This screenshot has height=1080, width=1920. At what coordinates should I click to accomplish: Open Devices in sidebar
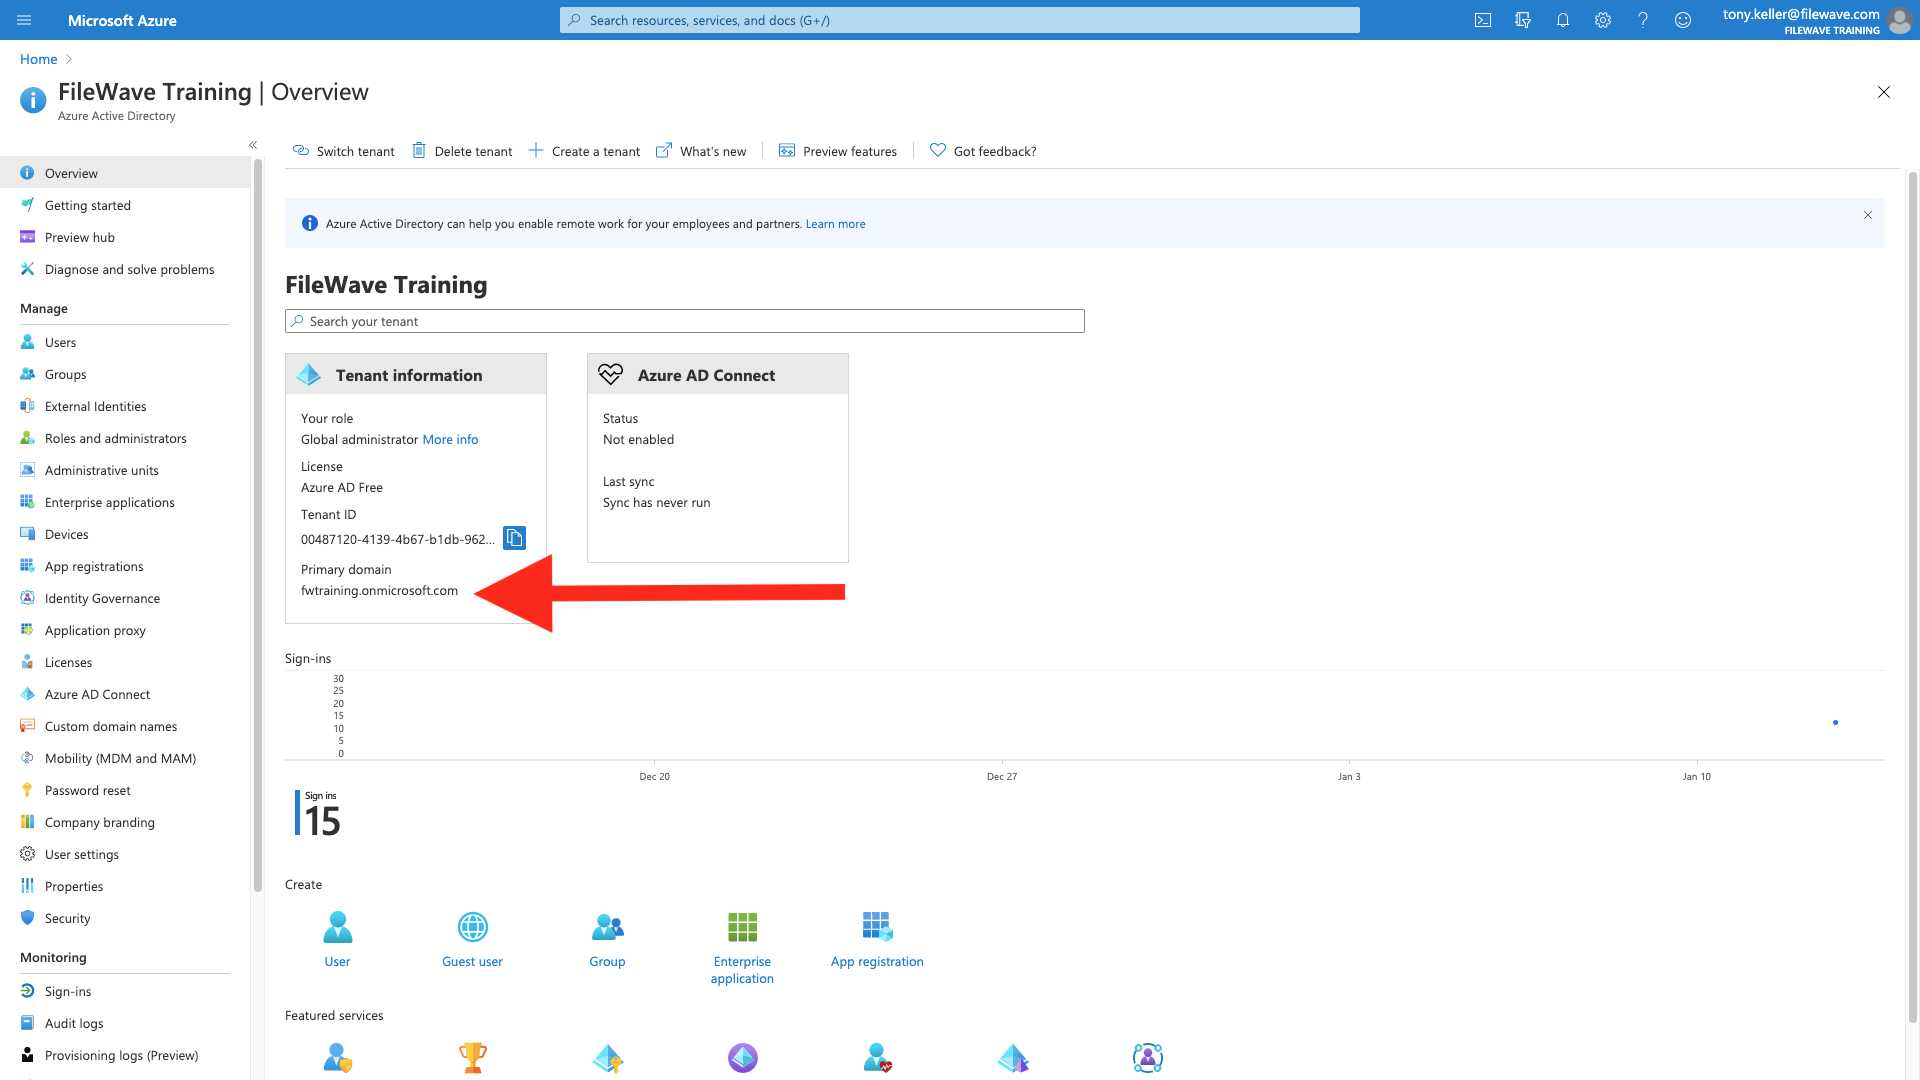coord(125,534)
